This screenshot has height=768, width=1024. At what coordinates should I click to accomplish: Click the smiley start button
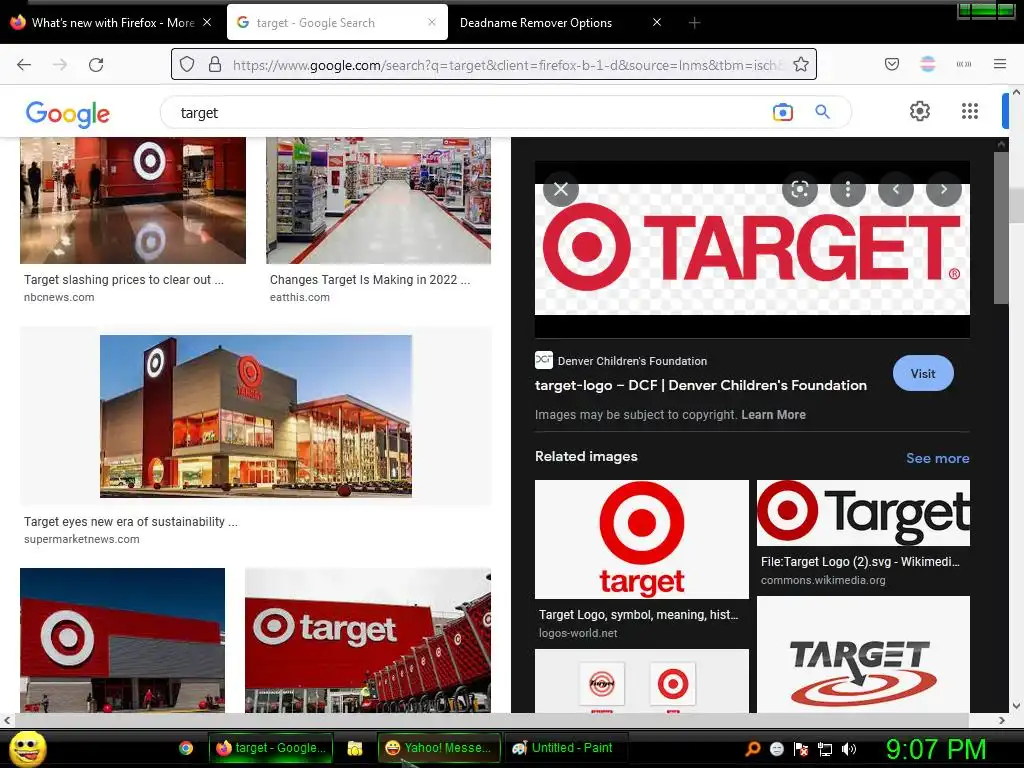click(27, 748)
